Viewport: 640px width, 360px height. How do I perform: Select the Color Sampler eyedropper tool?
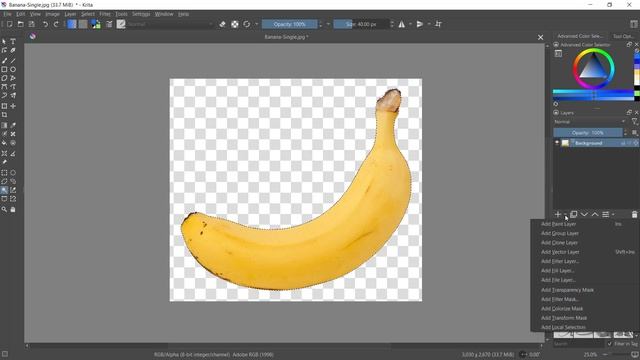[13, 125]
